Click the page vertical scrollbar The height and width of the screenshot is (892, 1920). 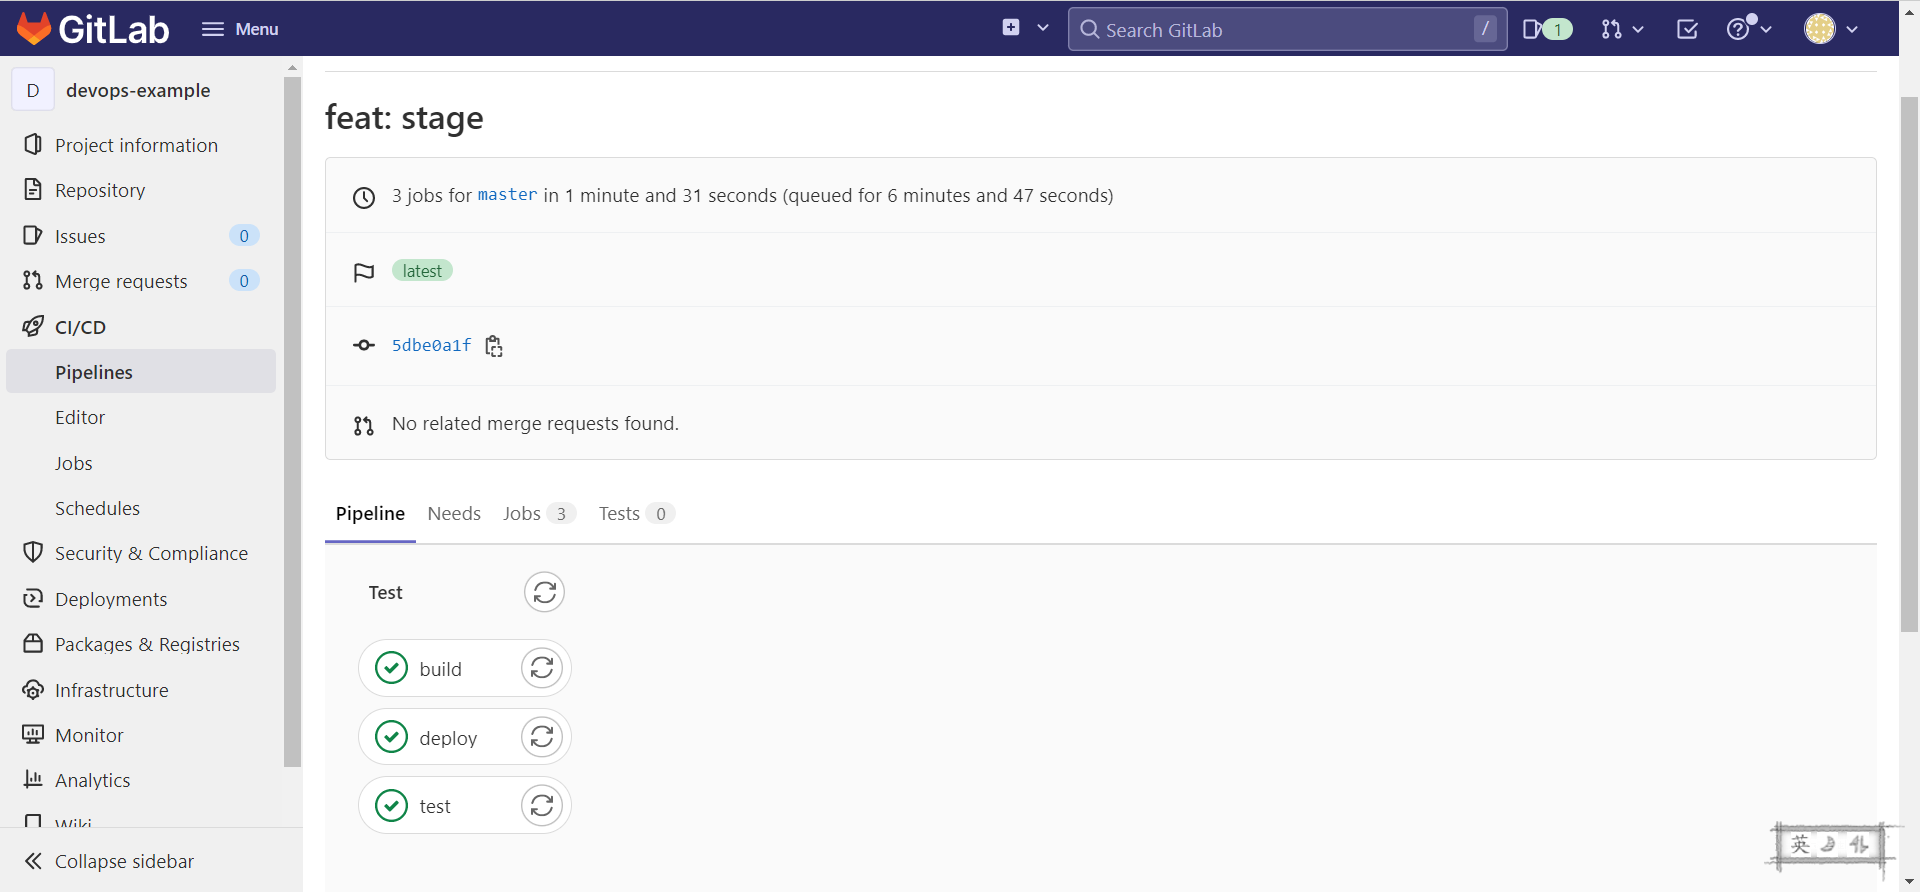click(1909, 365)
